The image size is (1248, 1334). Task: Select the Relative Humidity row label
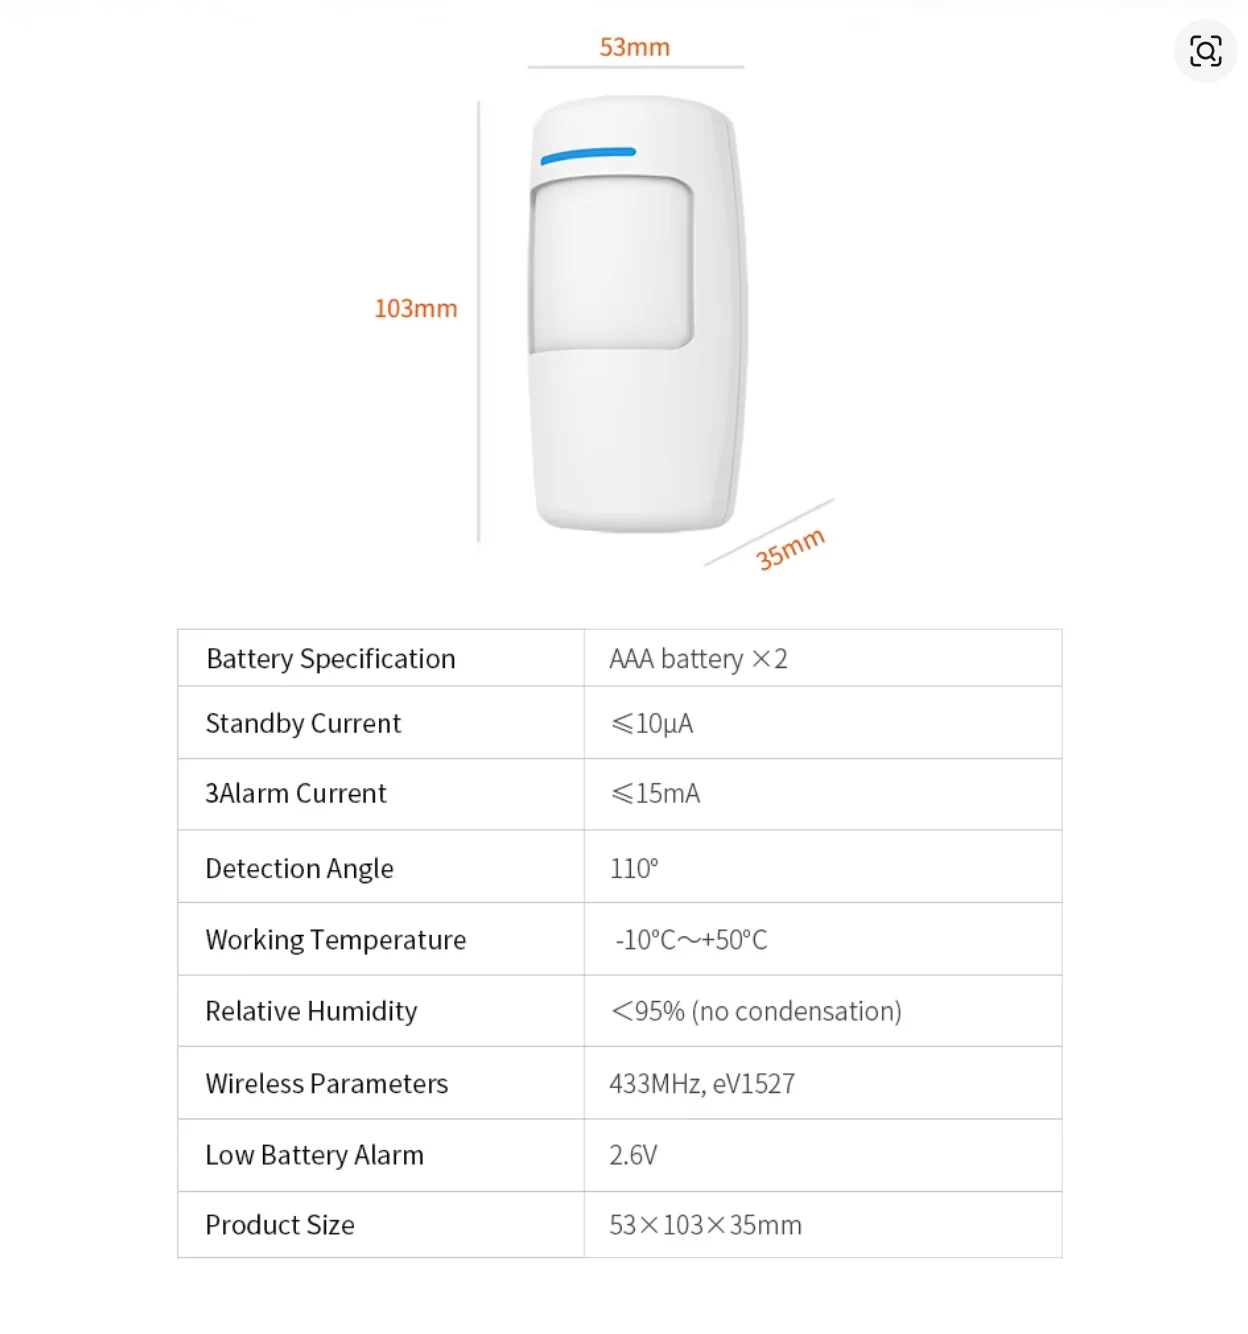coord(311,1011)
